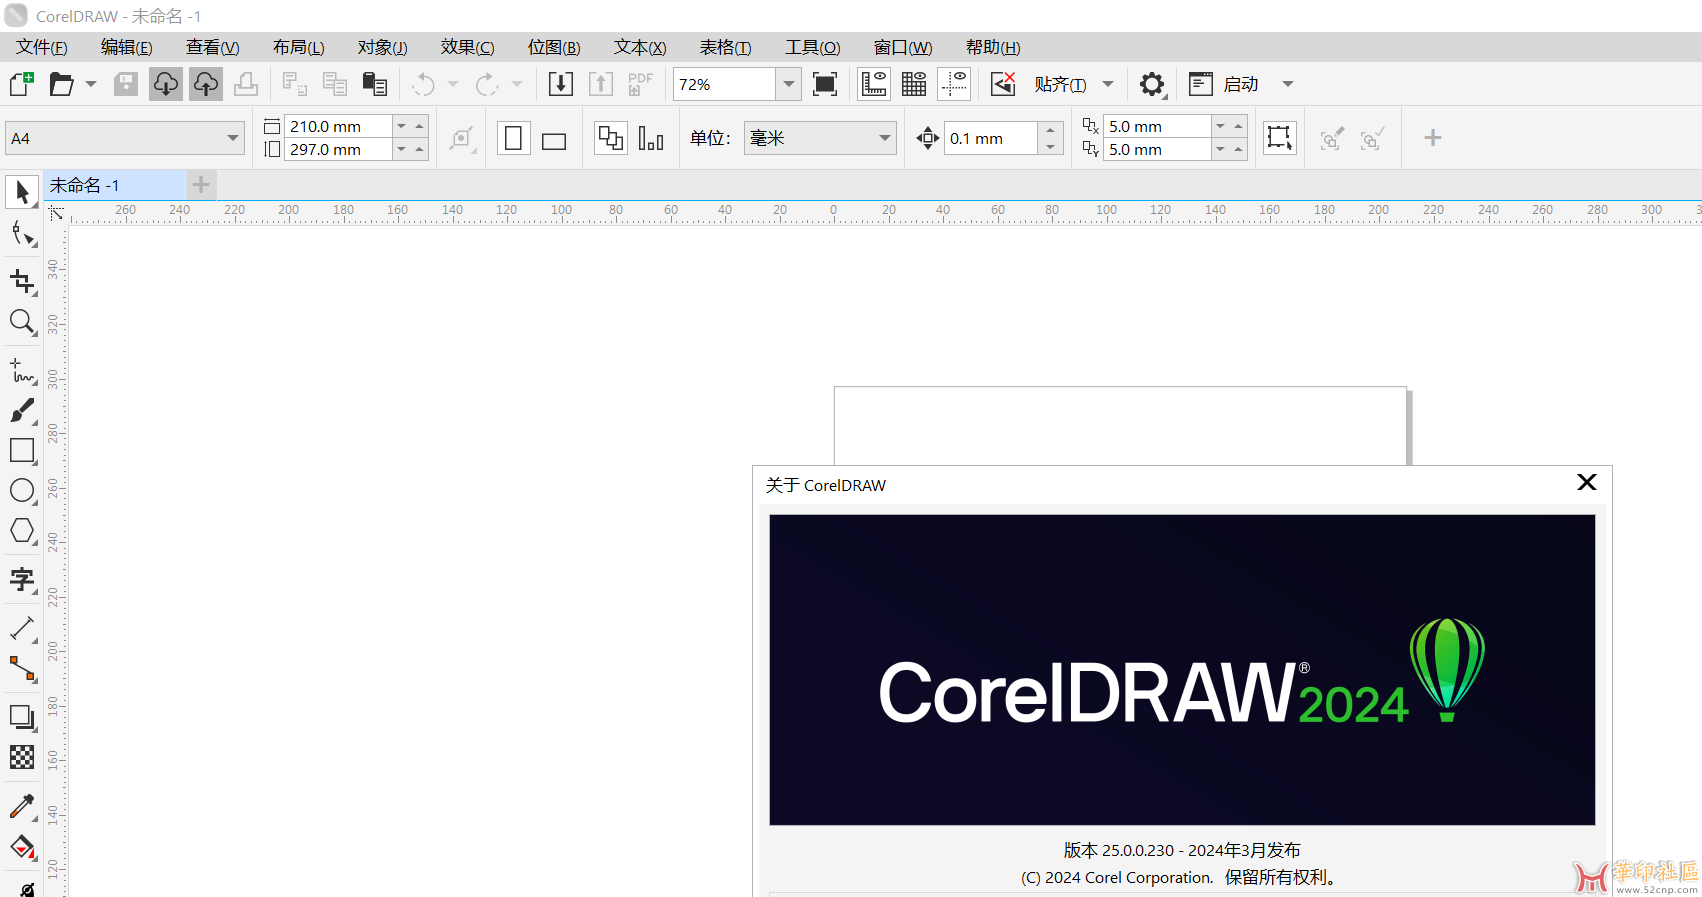This screenshot has width=1702, height=897.
Task: Open the 文件 menu
Action: pos(41,47)
